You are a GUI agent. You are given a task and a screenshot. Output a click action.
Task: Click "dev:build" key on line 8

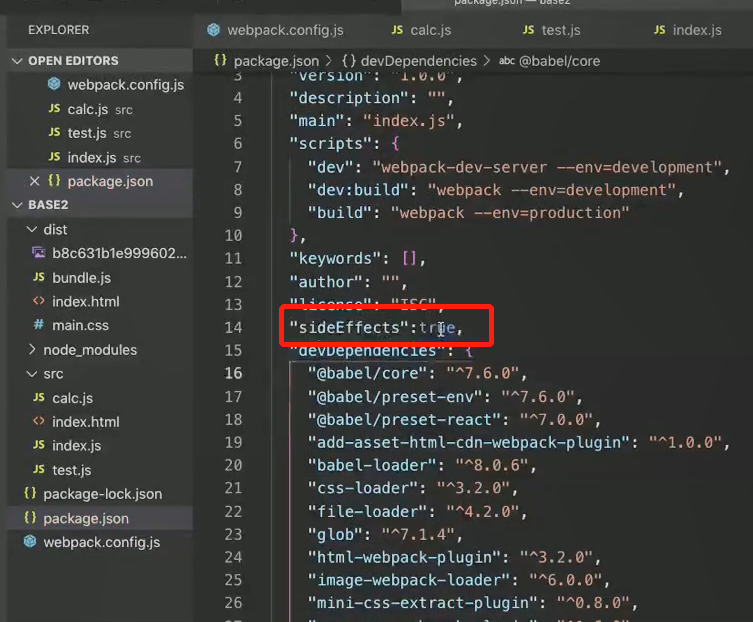[358, 190]
